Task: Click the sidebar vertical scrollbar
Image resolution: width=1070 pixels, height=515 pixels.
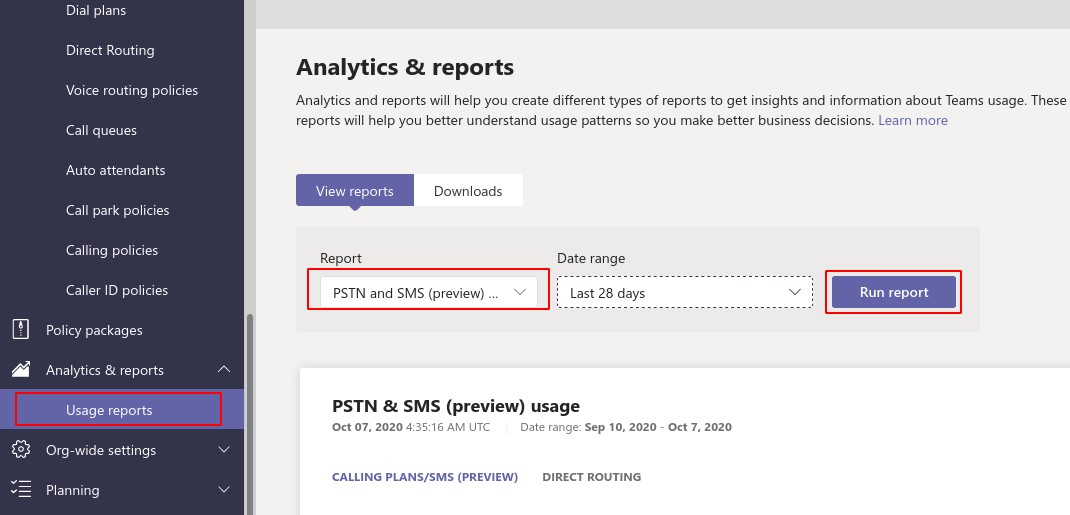Action: [x=250, y=413]
